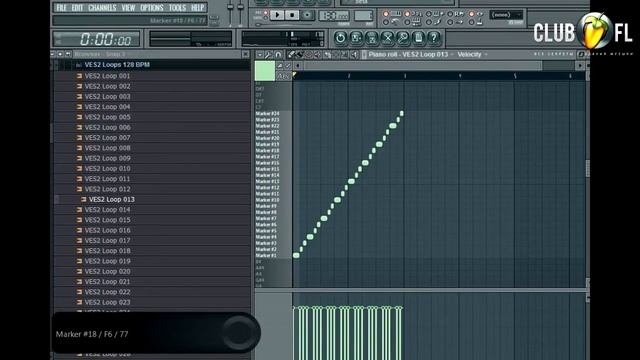
Task: Click the green note color swatch
Action: coord(265,71)
